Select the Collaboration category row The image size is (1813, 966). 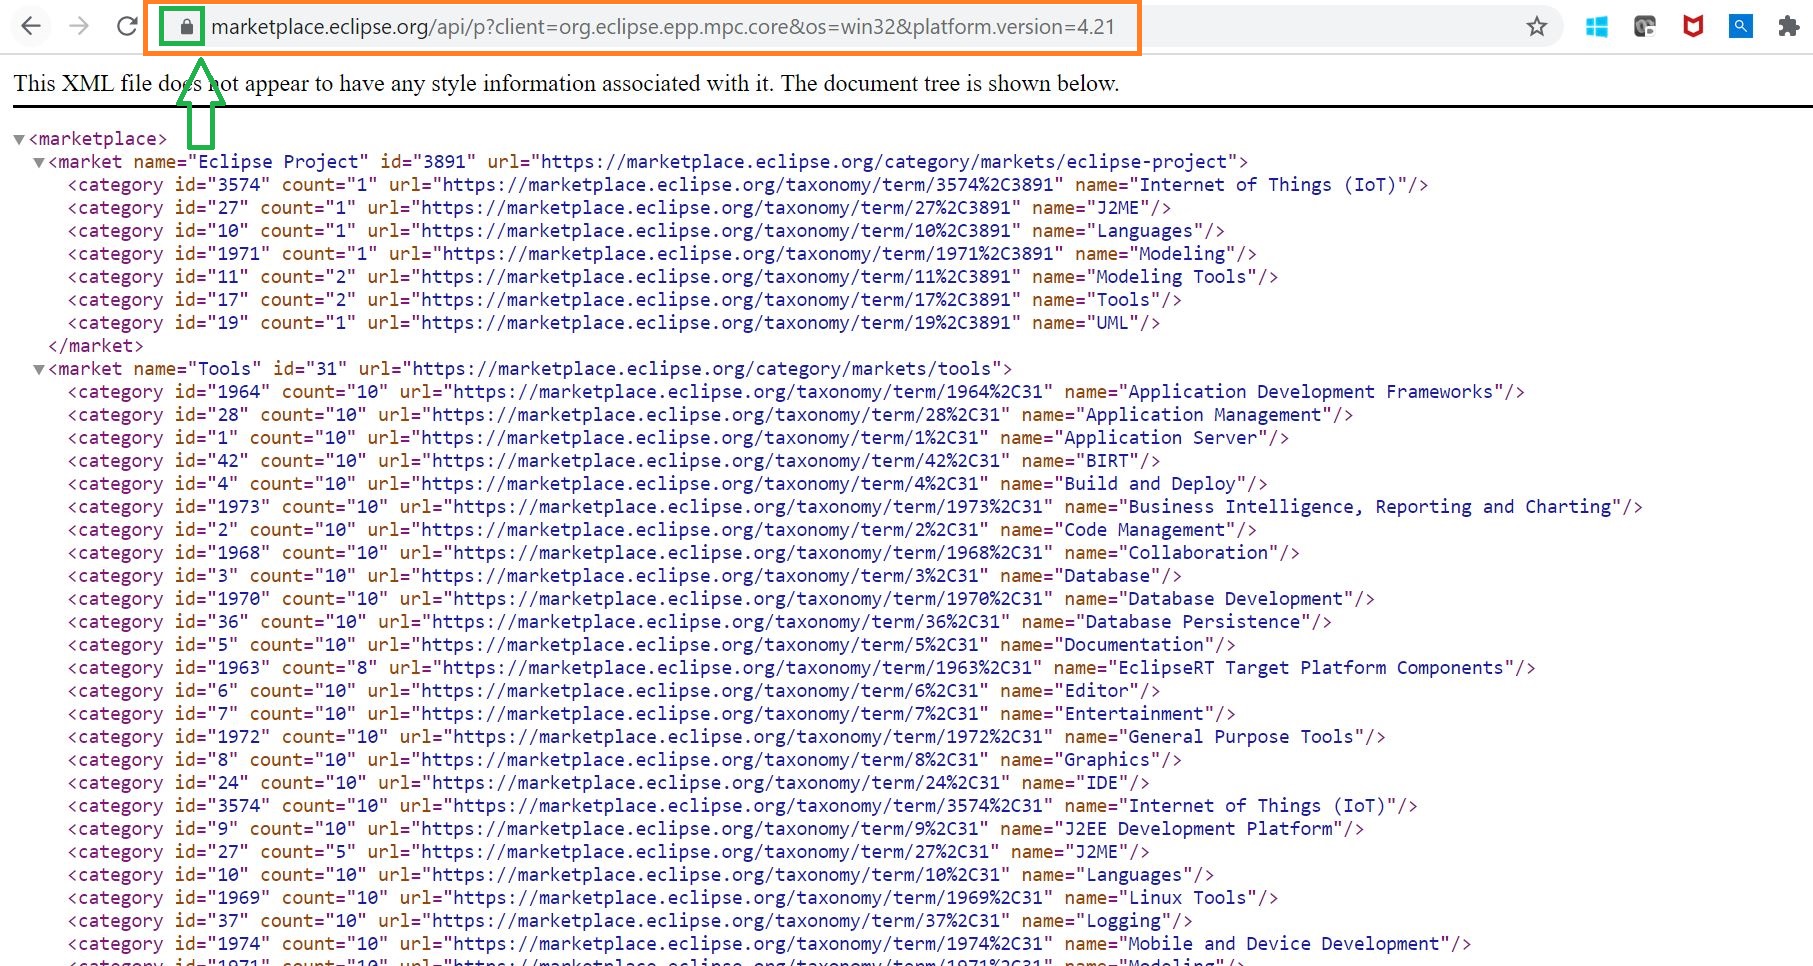click(684, 553)
